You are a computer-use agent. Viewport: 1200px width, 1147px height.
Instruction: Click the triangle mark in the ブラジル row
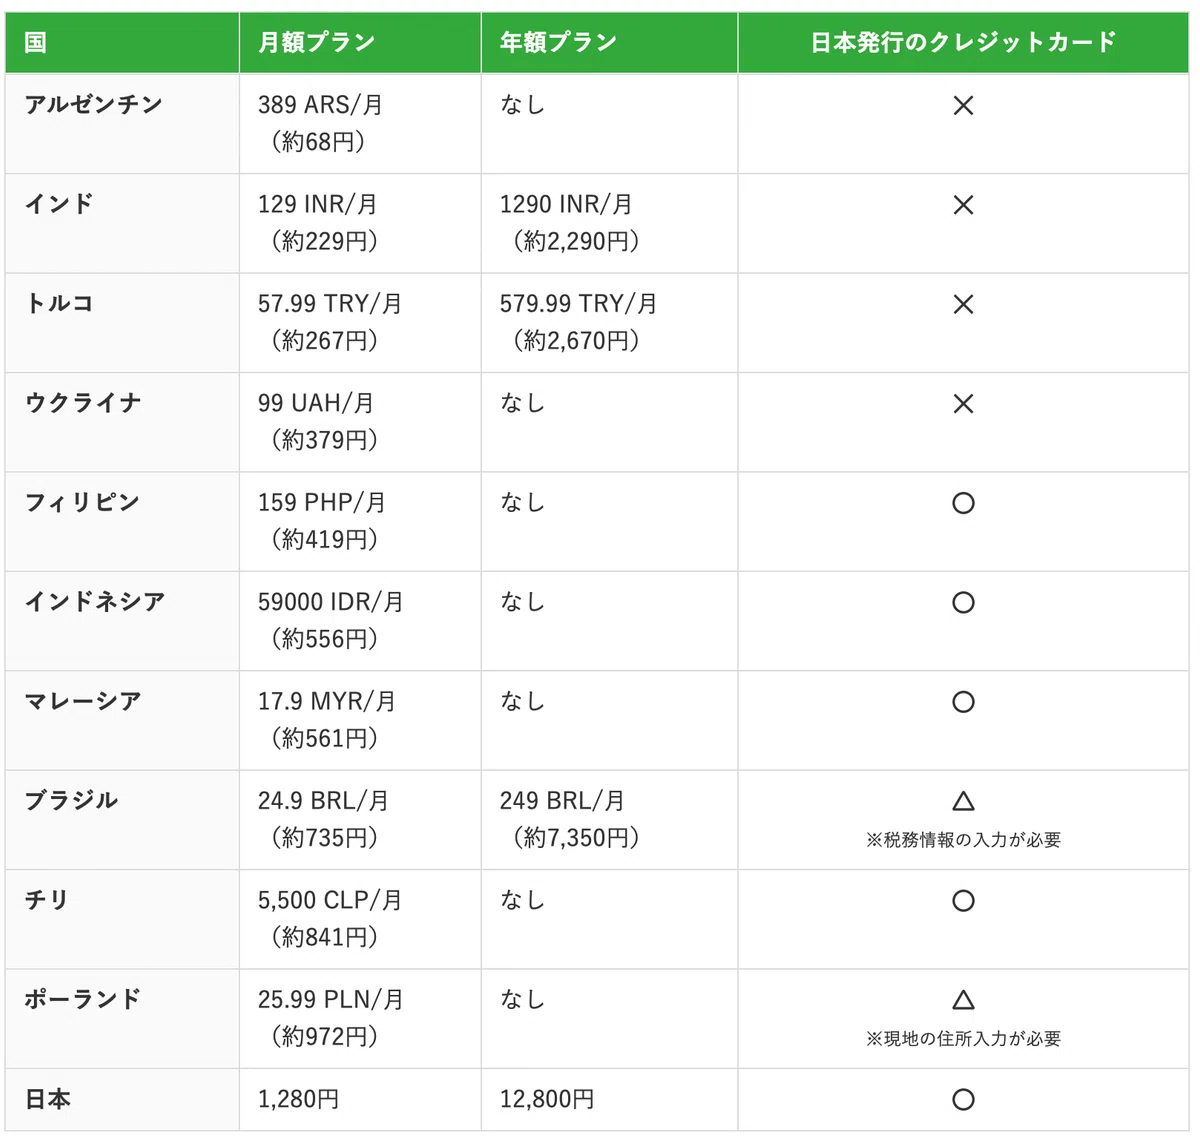[x=963, y=801]
